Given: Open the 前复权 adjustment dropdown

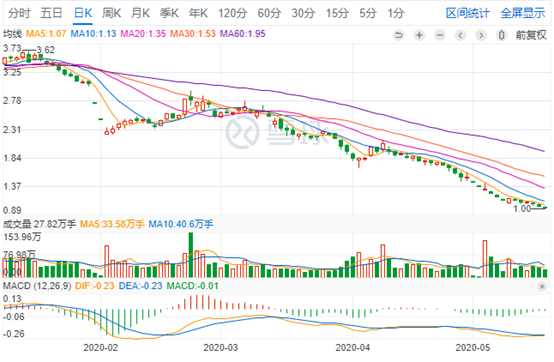Looking at the screenshot, I should tap(531, 35).
